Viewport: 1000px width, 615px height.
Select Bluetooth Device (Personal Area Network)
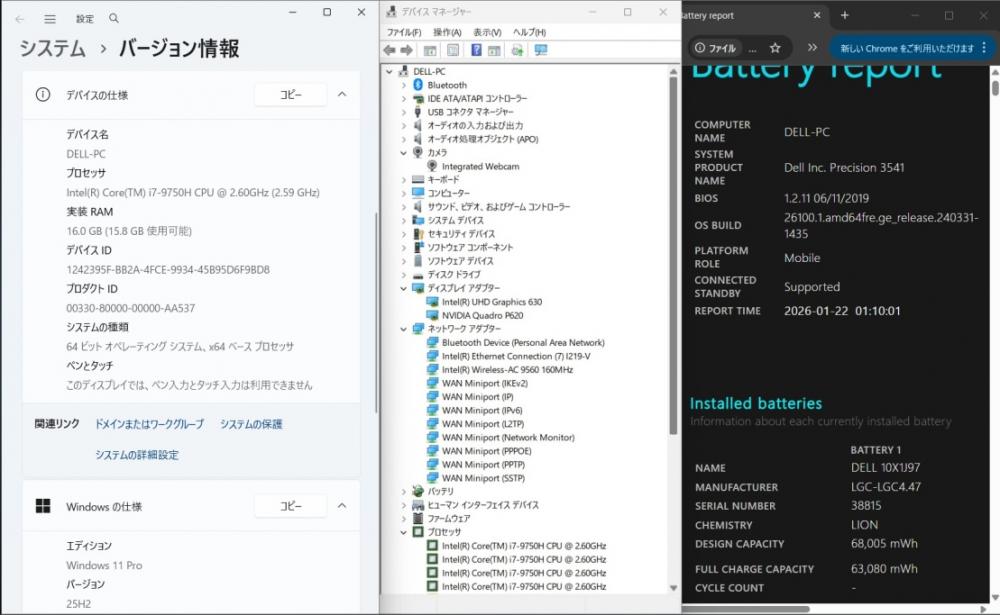pos(523,343)
